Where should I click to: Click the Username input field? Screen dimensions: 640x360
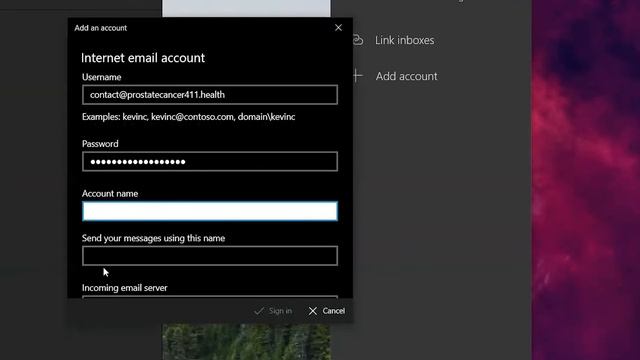210,95
